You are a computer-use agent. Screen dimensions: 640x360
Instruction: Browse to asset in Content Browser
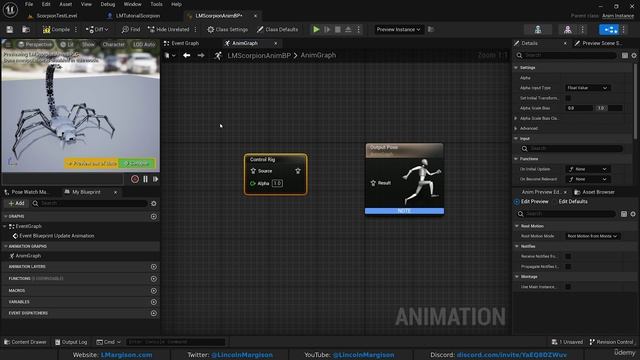[26, 29]
